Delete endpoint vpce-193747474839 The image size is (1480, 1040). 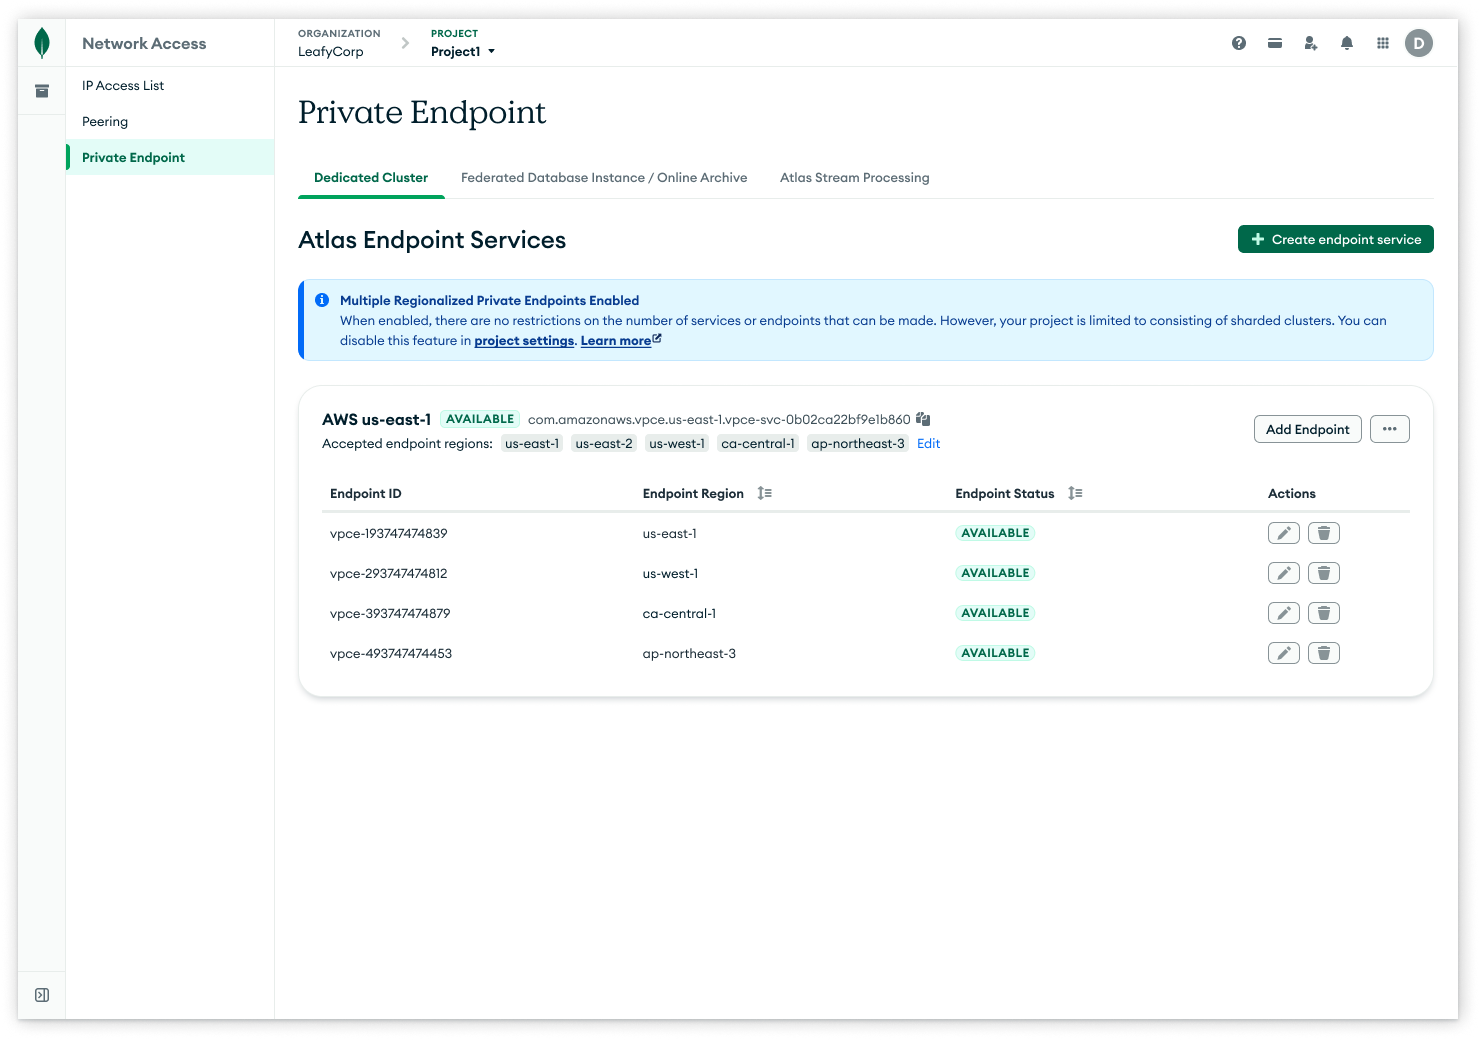click(1324, 533)
